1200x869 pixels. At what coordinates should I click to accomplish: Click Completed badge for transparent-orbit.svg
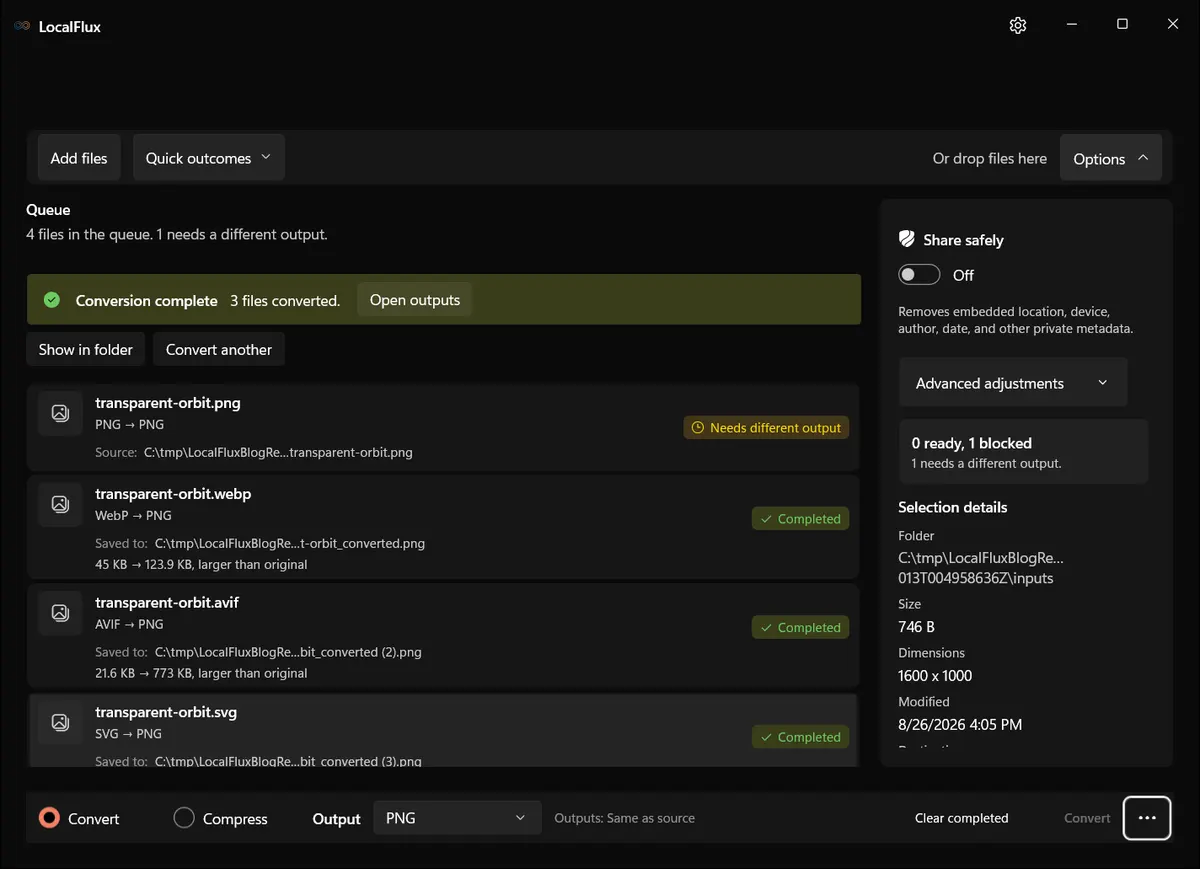pyautogui.click(x=800, y=737)
